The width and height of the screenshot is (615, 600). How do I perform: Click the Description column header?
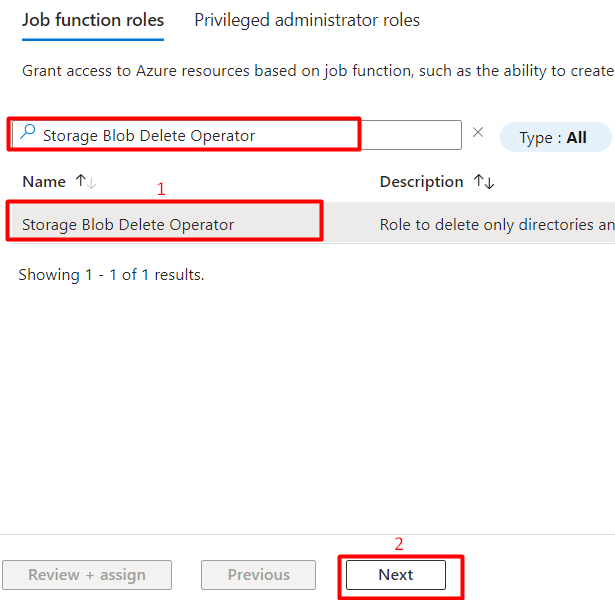pyautogui.click(x=422, y=182)
